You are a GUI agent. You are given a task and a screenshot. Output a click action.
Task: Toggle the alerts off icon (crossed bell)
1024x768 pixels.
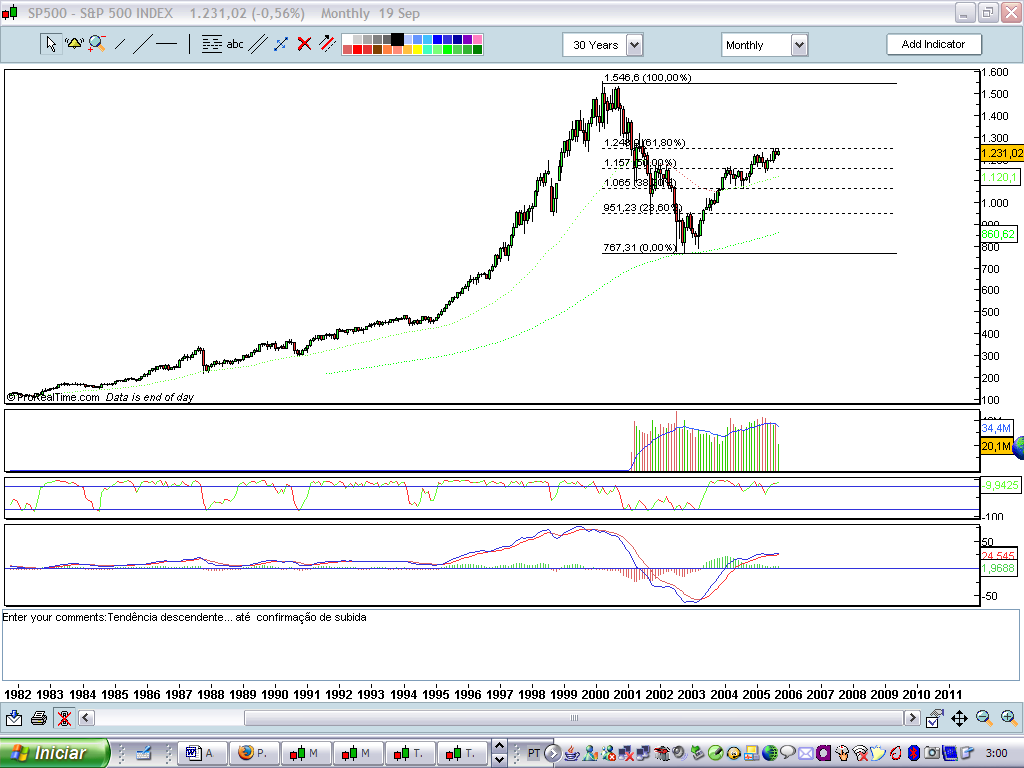point(64,717)
